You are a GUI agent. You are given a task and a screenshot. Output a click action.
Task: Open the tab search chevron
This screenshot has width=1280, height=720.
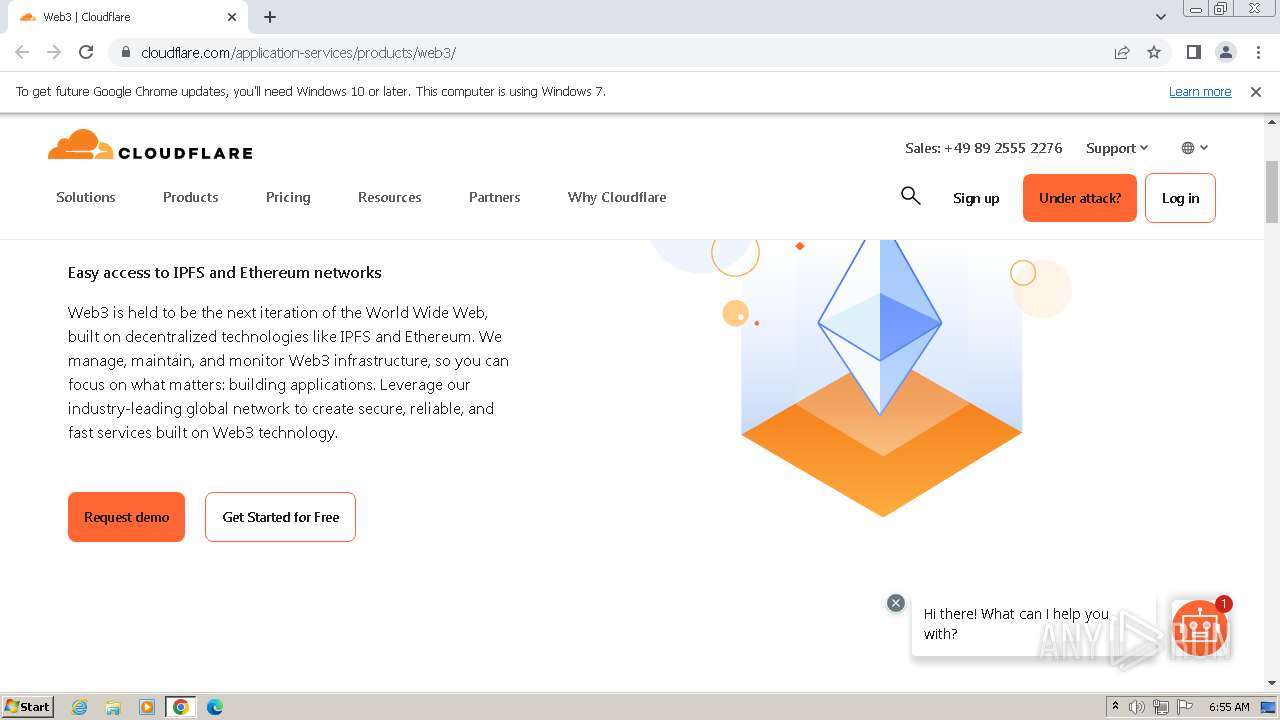tap(1161, 17)
